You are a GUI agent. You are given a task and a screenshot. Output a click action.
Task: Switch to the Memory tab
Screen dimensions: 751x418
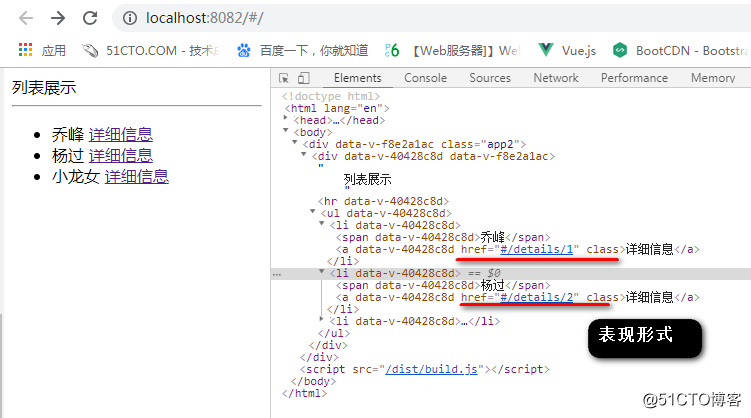tap(713, 78)
